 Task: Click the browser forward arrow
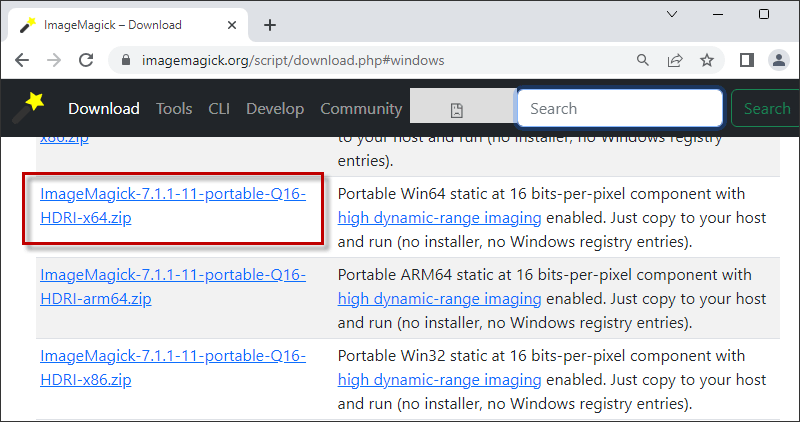54,60
